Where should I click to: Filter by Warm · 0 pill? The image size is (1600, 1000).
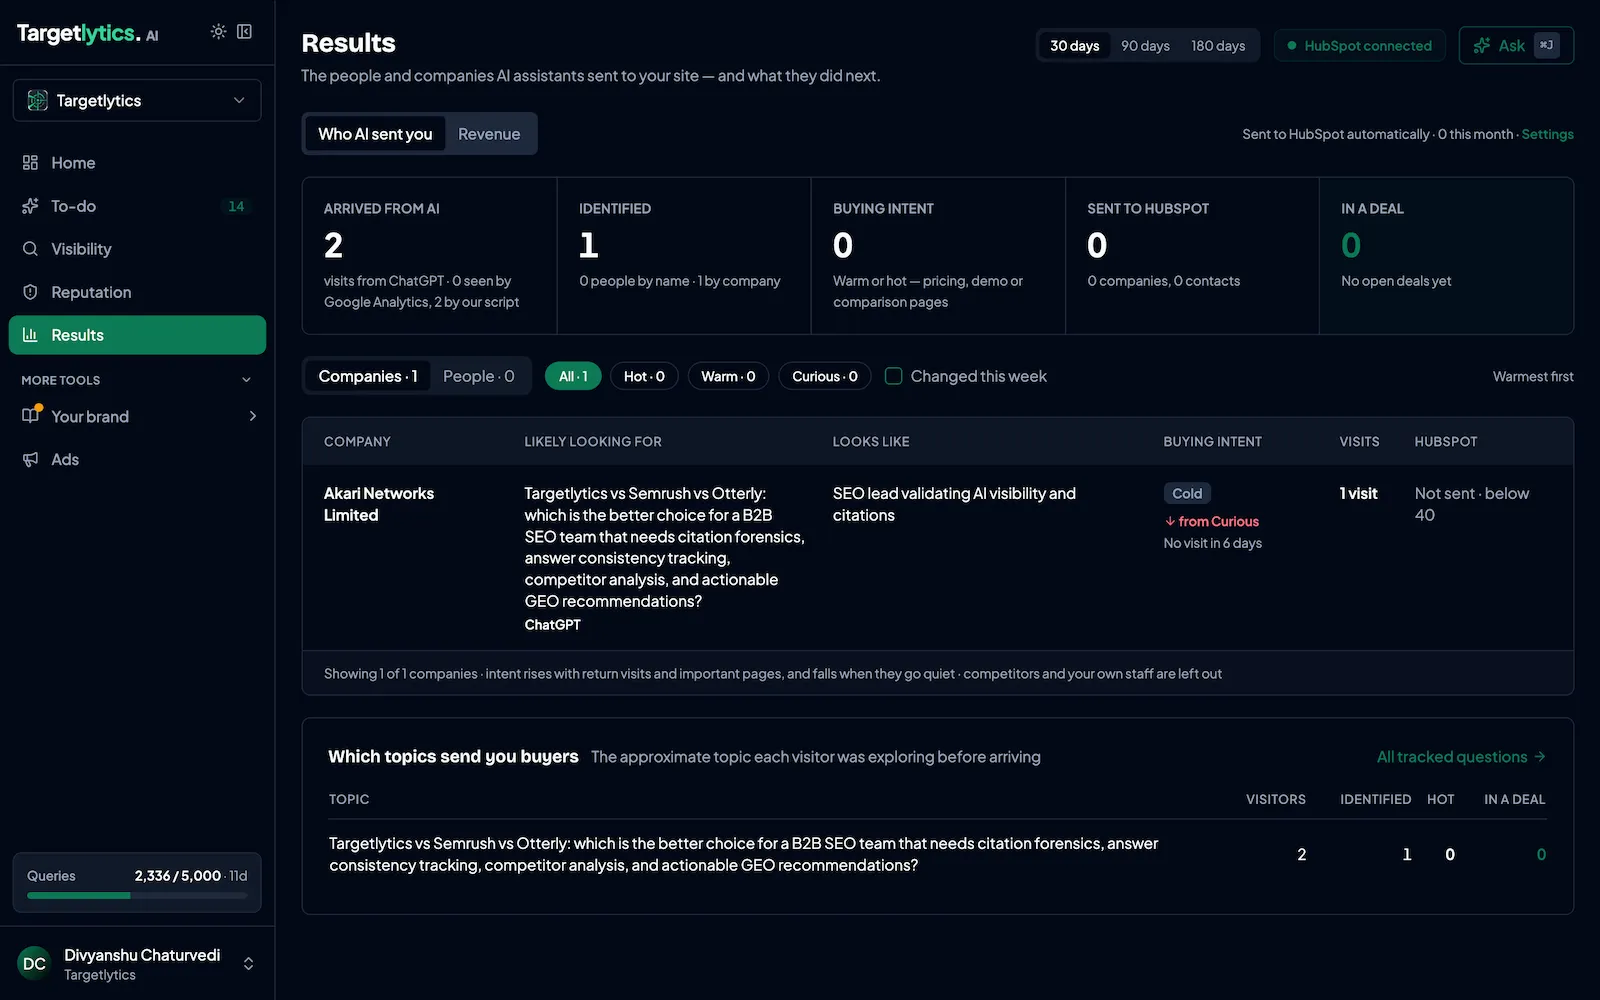(728, 376)
